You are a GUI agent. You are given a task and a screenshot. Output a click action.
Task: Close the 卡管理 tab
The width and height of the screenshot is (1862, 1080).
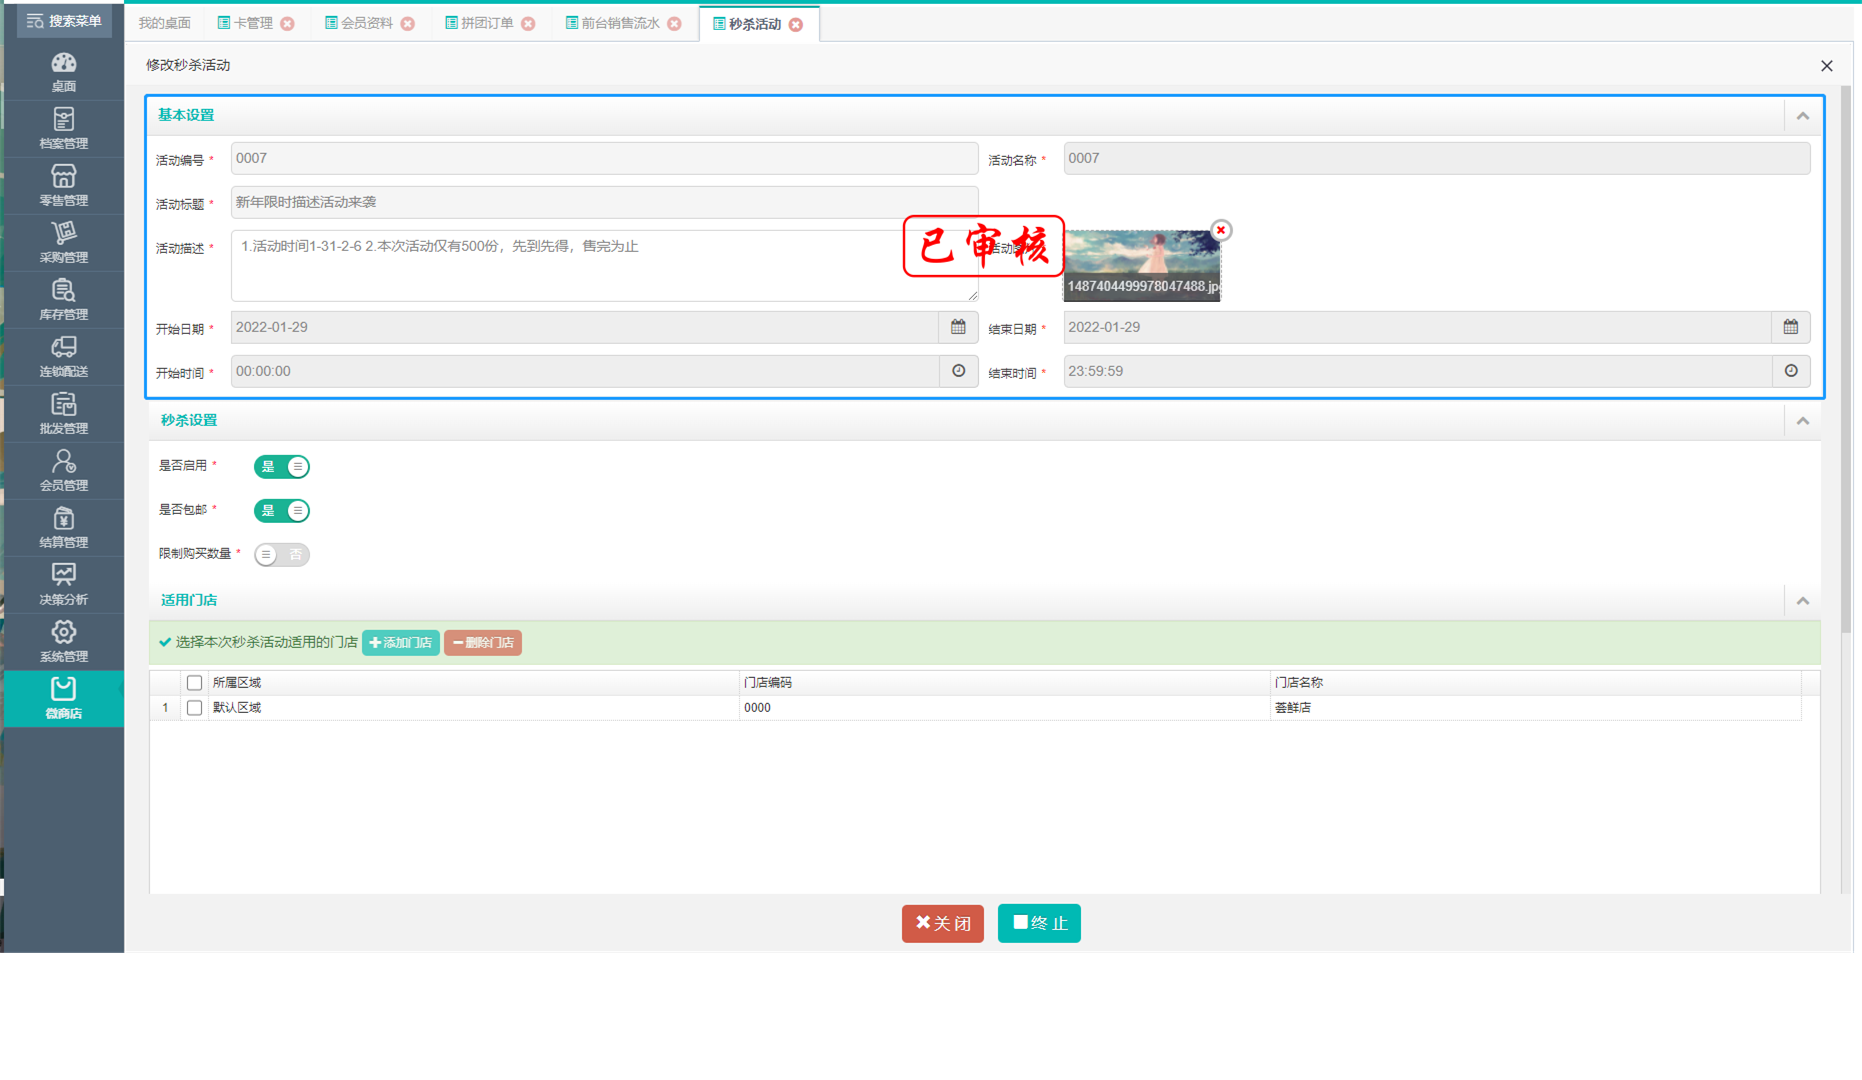tap(288, 24)
